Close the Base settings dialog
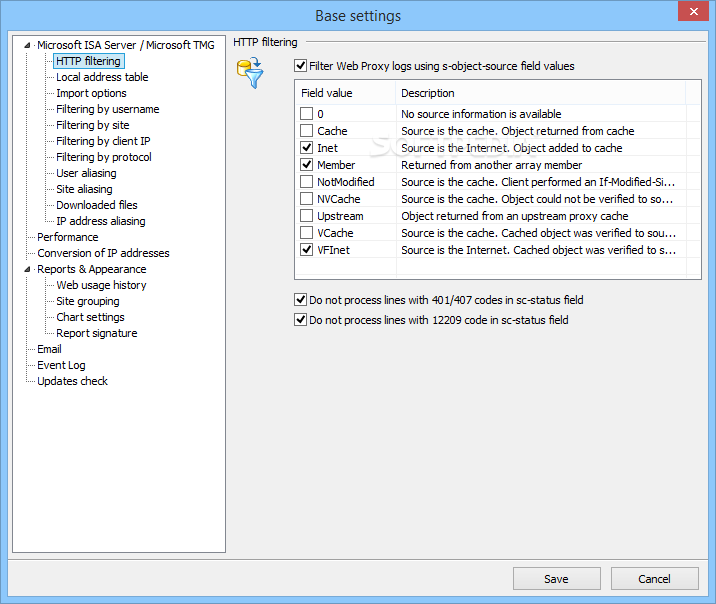716x604 pixels. 693,11
